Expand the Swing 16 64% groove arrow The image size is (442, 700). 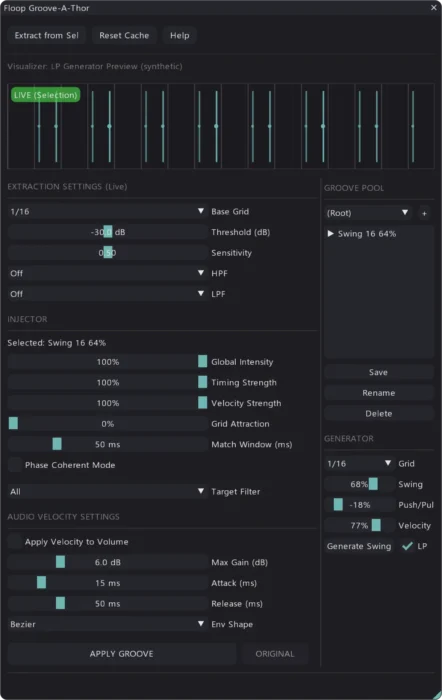tap(330, 233)
